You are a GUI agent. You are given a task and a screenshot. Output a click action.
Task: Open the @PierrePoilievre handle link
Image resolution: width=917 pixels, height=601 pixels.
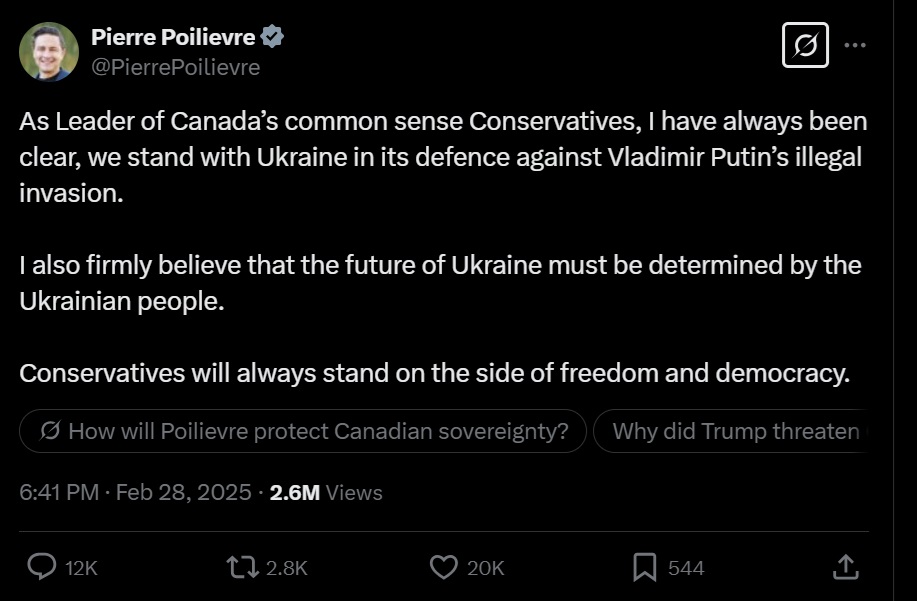coord(175,67)
